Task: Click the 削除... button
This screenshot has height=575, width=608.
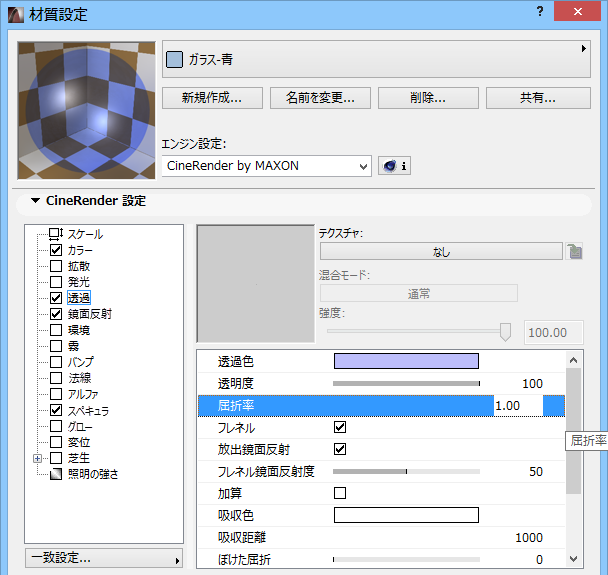Action: [428, 98]
